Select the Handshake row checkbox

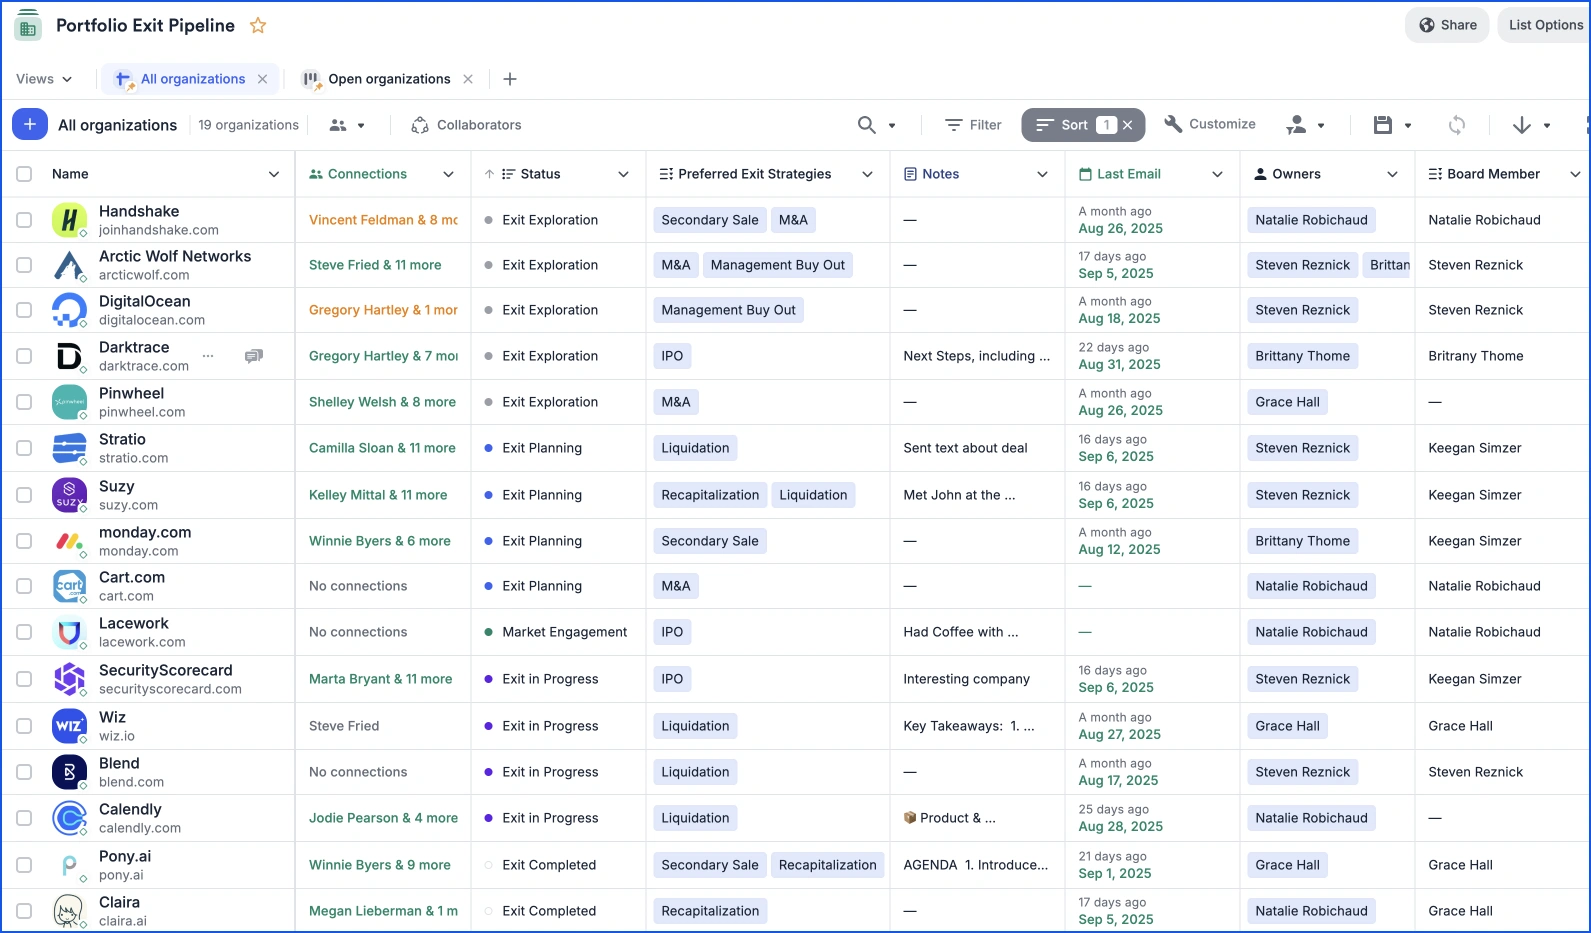(x=24, y=220)
